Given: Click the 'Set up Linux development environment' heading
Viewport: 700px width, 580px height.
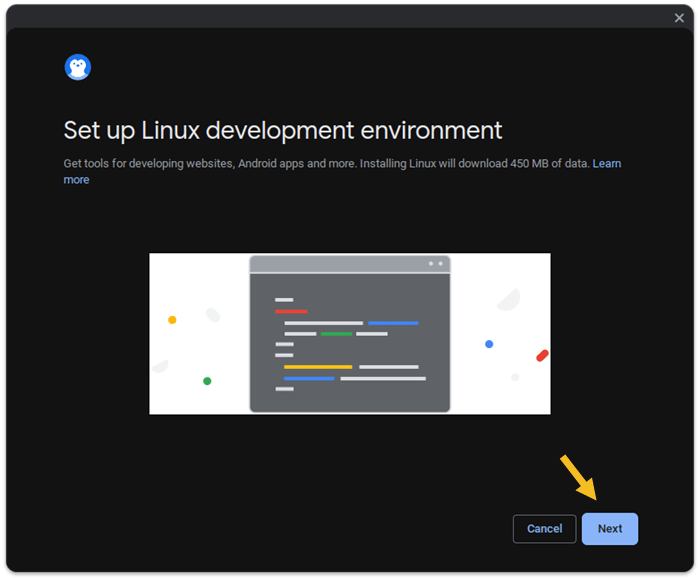Looking at the screenshot, I should click(283, 130).
